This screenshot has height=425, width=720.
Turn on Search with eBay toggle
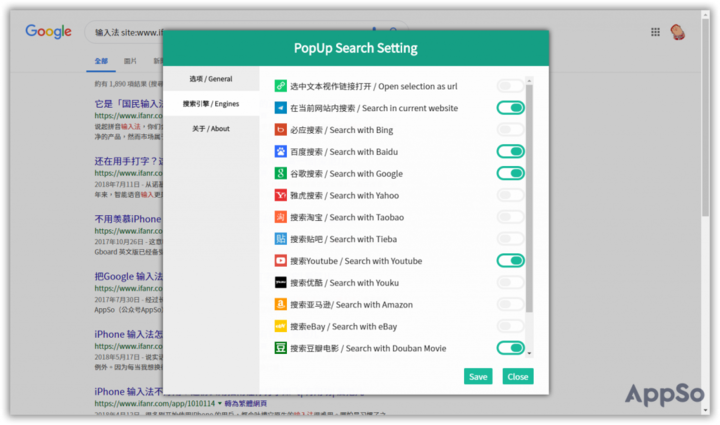point(510,326)
